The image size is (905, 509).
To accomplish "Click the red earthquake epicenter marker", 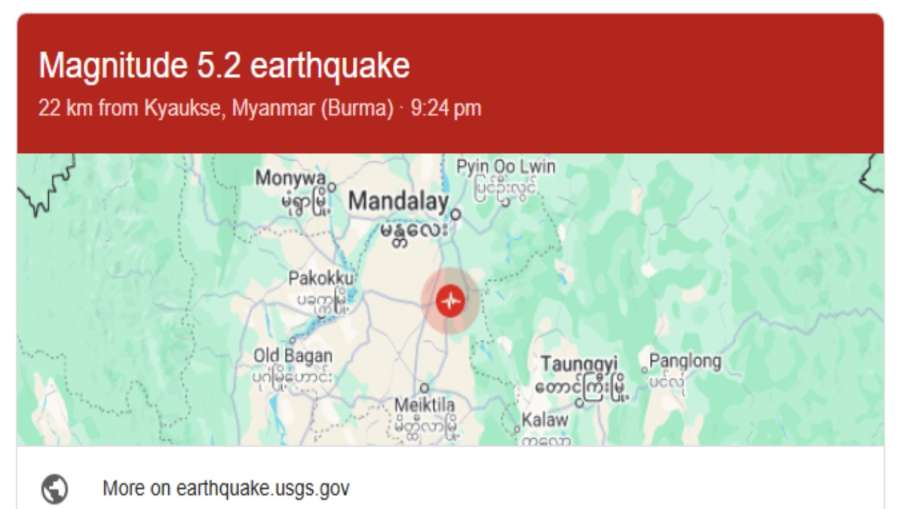I will [451, 299].
